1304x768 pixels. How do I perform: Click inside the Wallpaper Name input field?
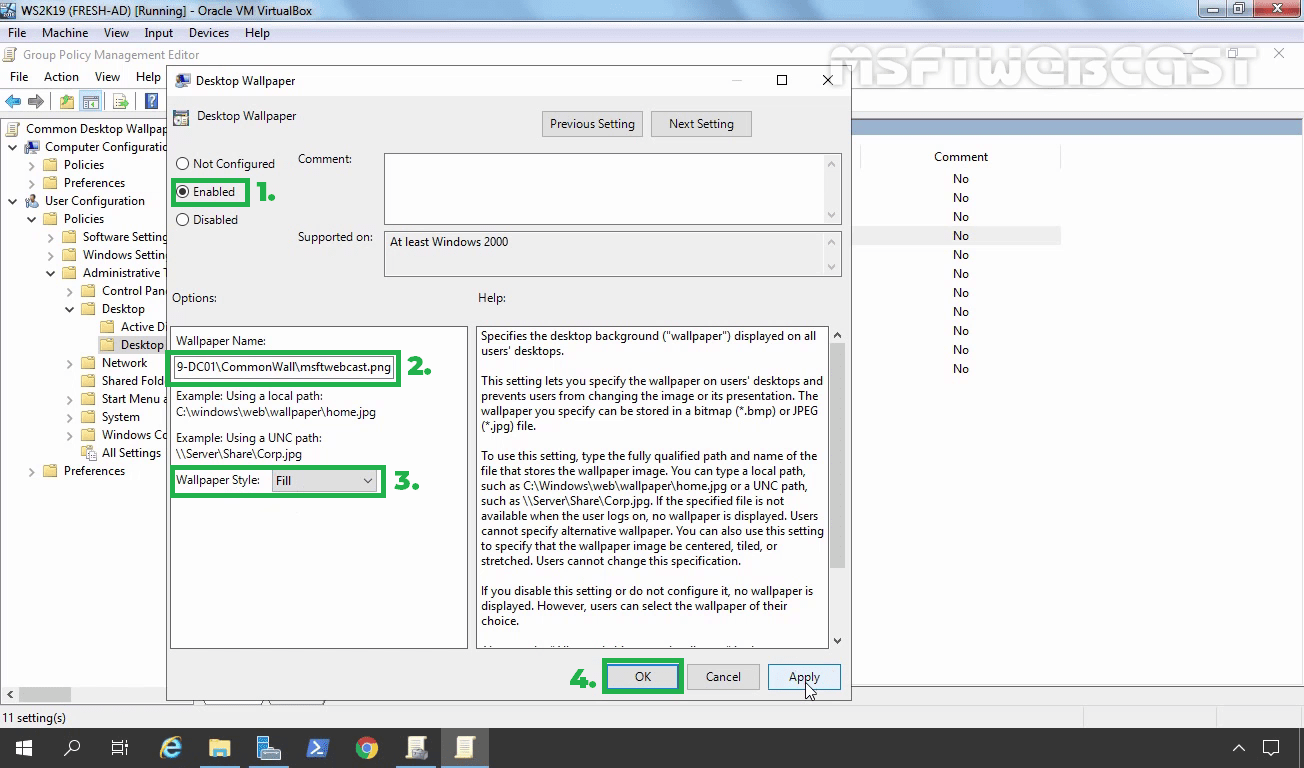284,367
